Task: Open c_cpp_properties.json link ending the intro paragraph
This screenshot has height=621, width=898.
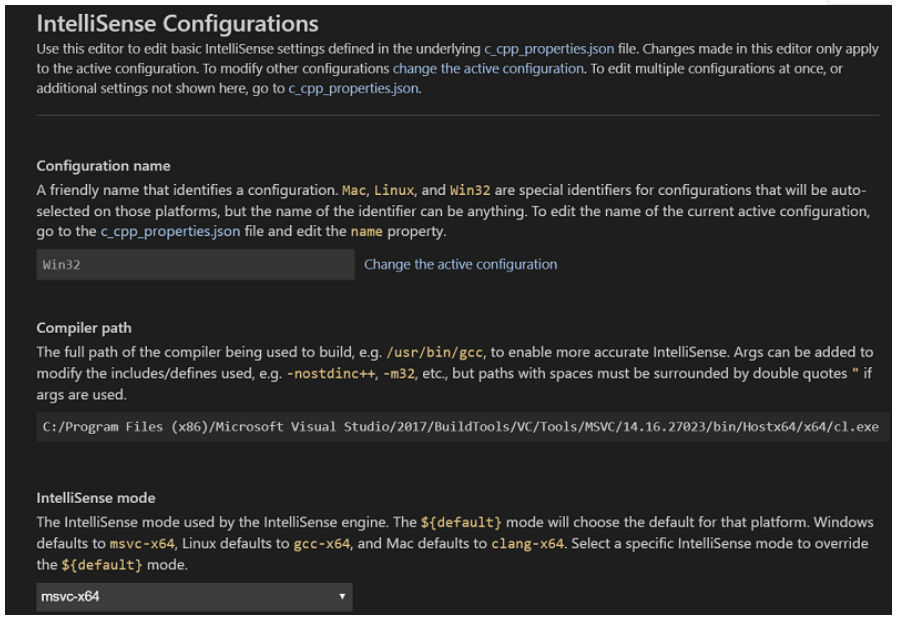Action: (354, 88)
